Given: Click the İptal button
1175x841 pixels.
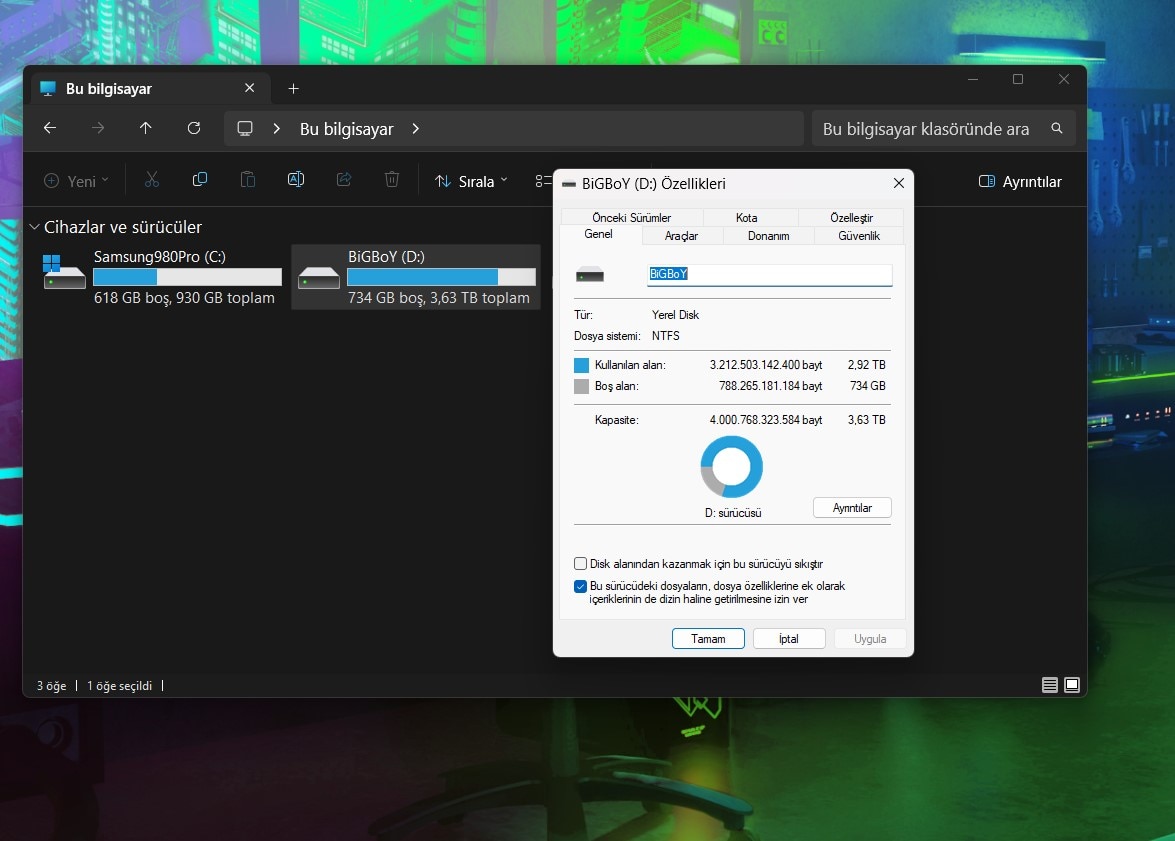Looking at the screenshot, I should tap(788, 639).
